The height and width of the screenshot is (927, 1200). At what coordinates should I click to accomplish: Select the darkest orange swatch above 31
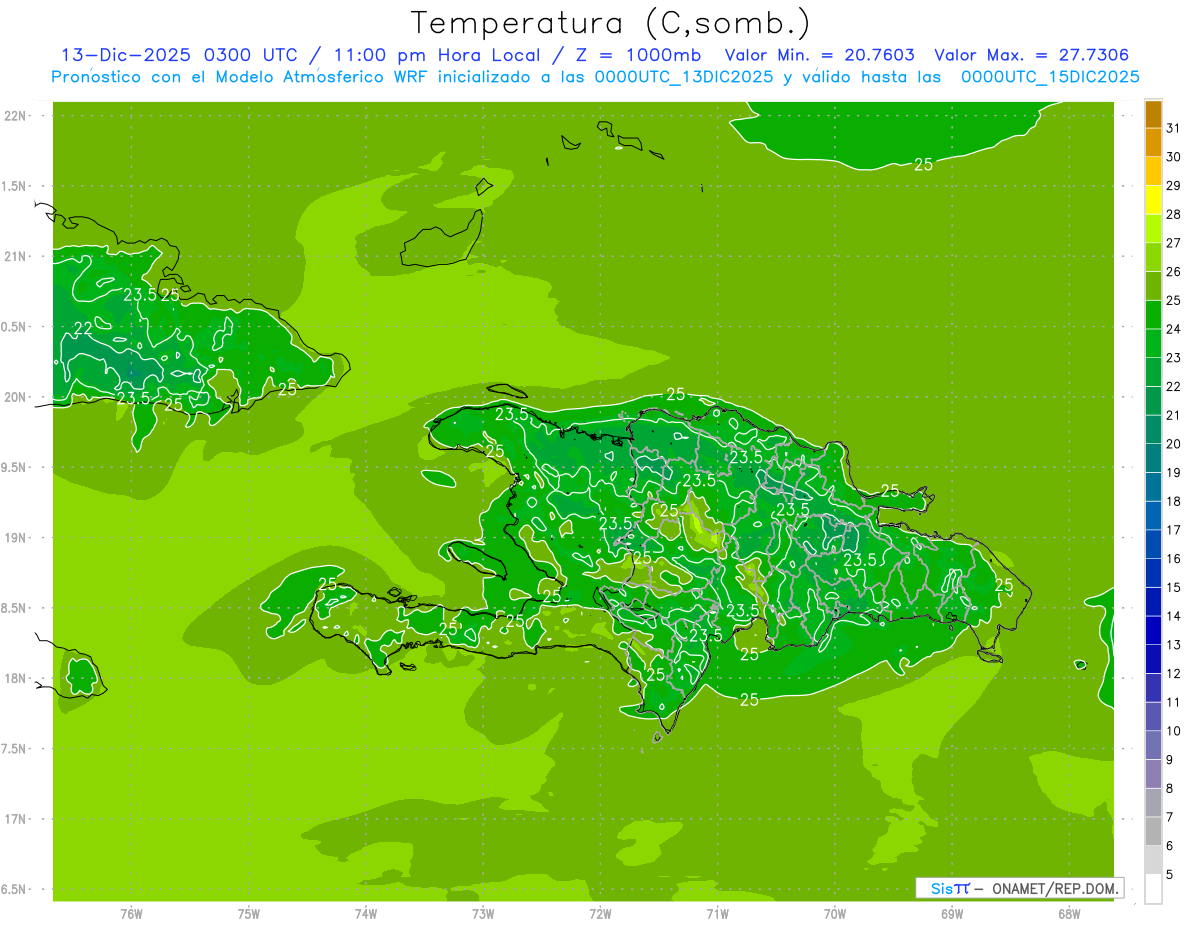click(1153, 115)
